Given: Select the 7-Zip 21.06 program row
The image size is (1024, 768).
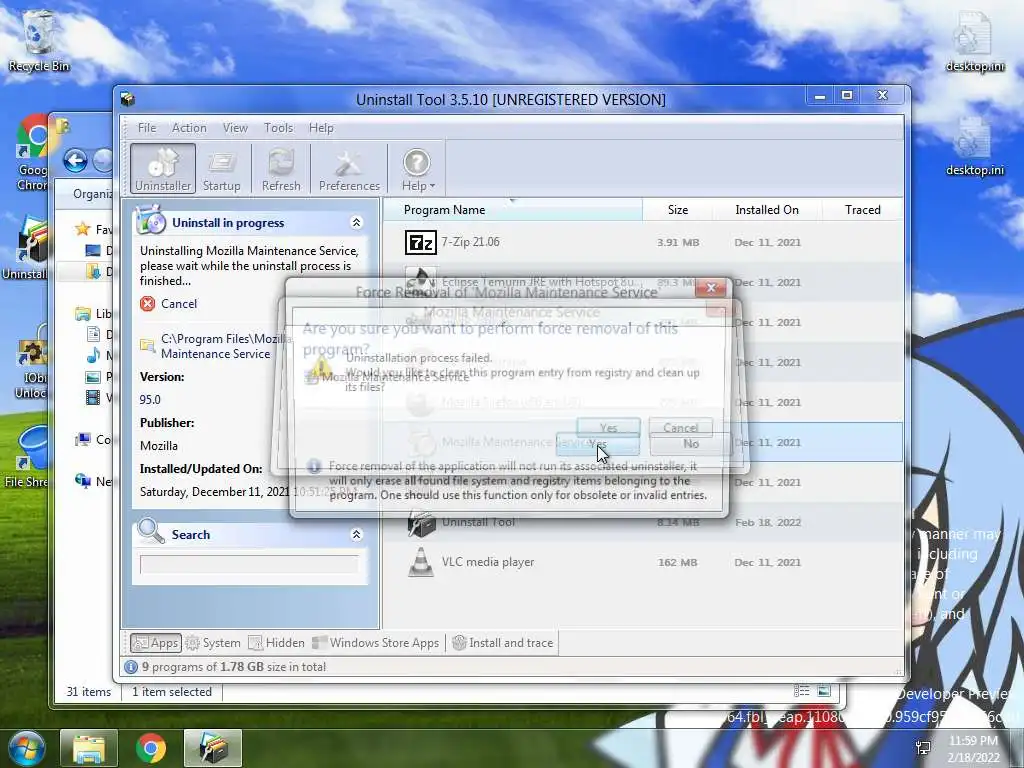Looking at the screenshot, I should pyautogui.click(x=643, y=242).
